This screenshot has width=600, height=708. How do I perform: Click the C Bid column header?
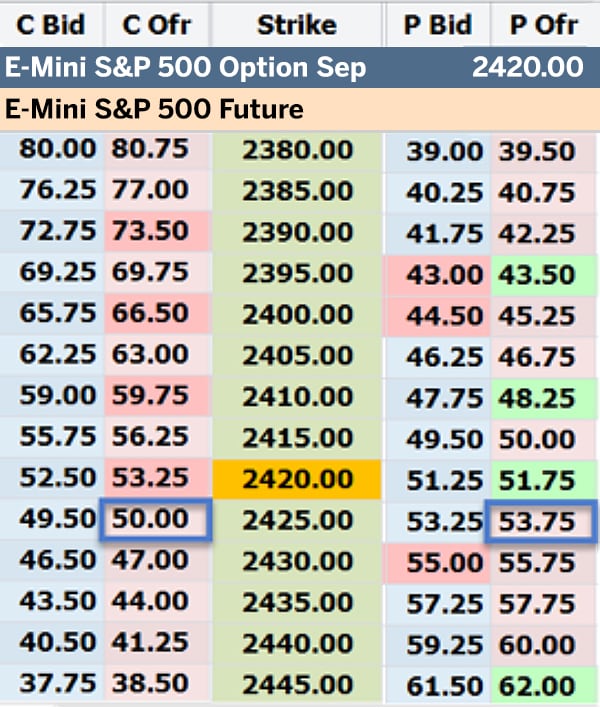[52, 24]
